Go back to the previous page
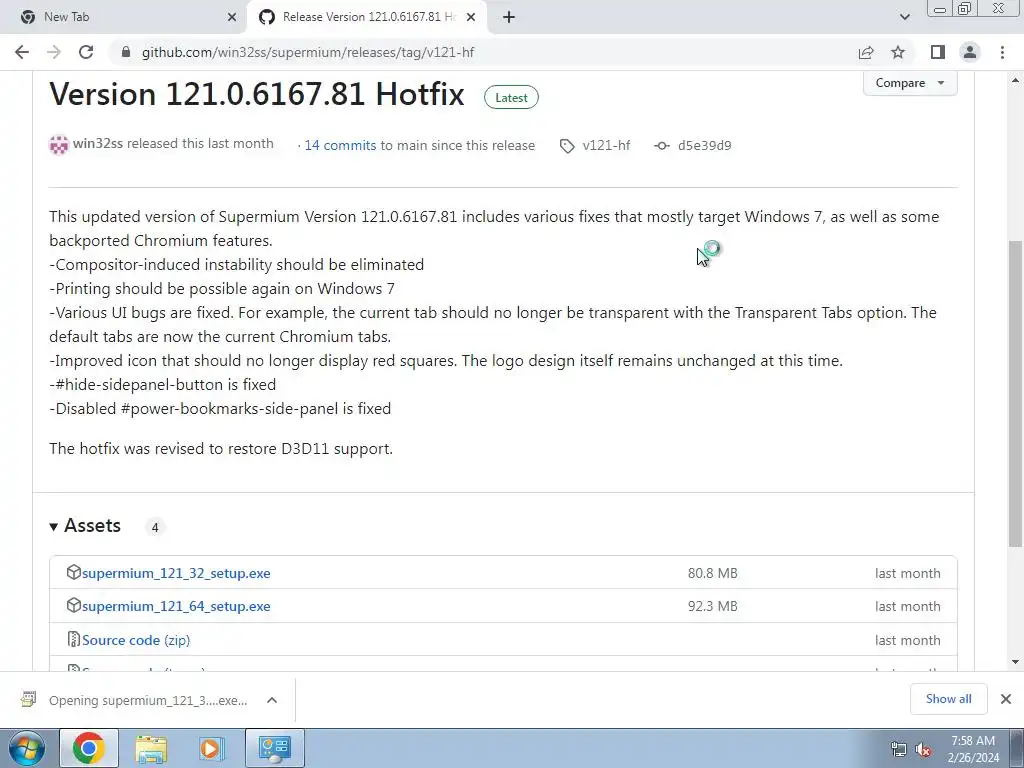This screenshot has height=768, width=1024. [22, 52]
